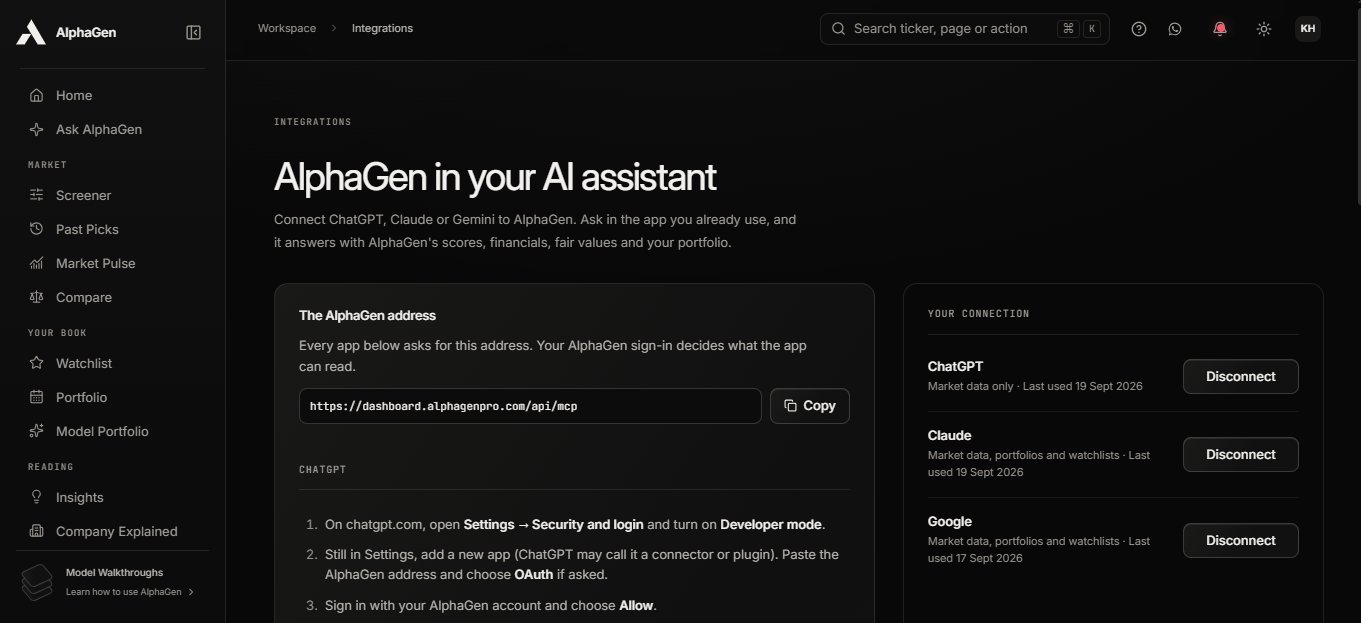
Task: Open the help question mark icon
Action: point(1139,29)
